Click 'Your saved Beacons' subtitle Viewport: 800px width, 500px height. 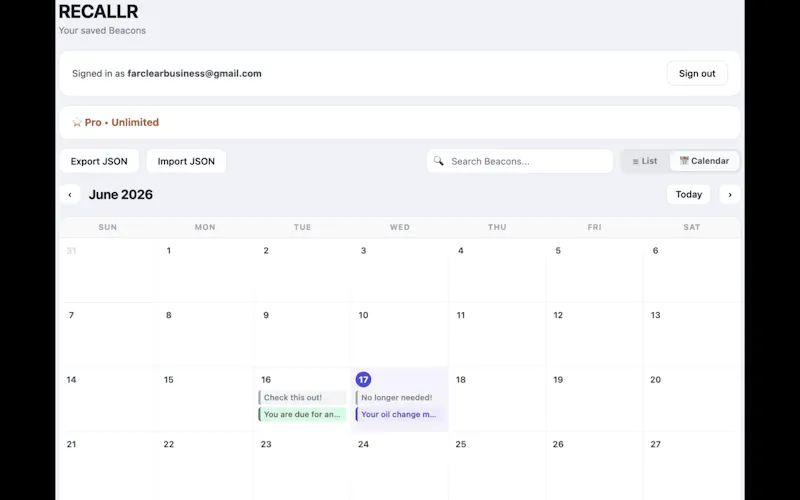102,31
